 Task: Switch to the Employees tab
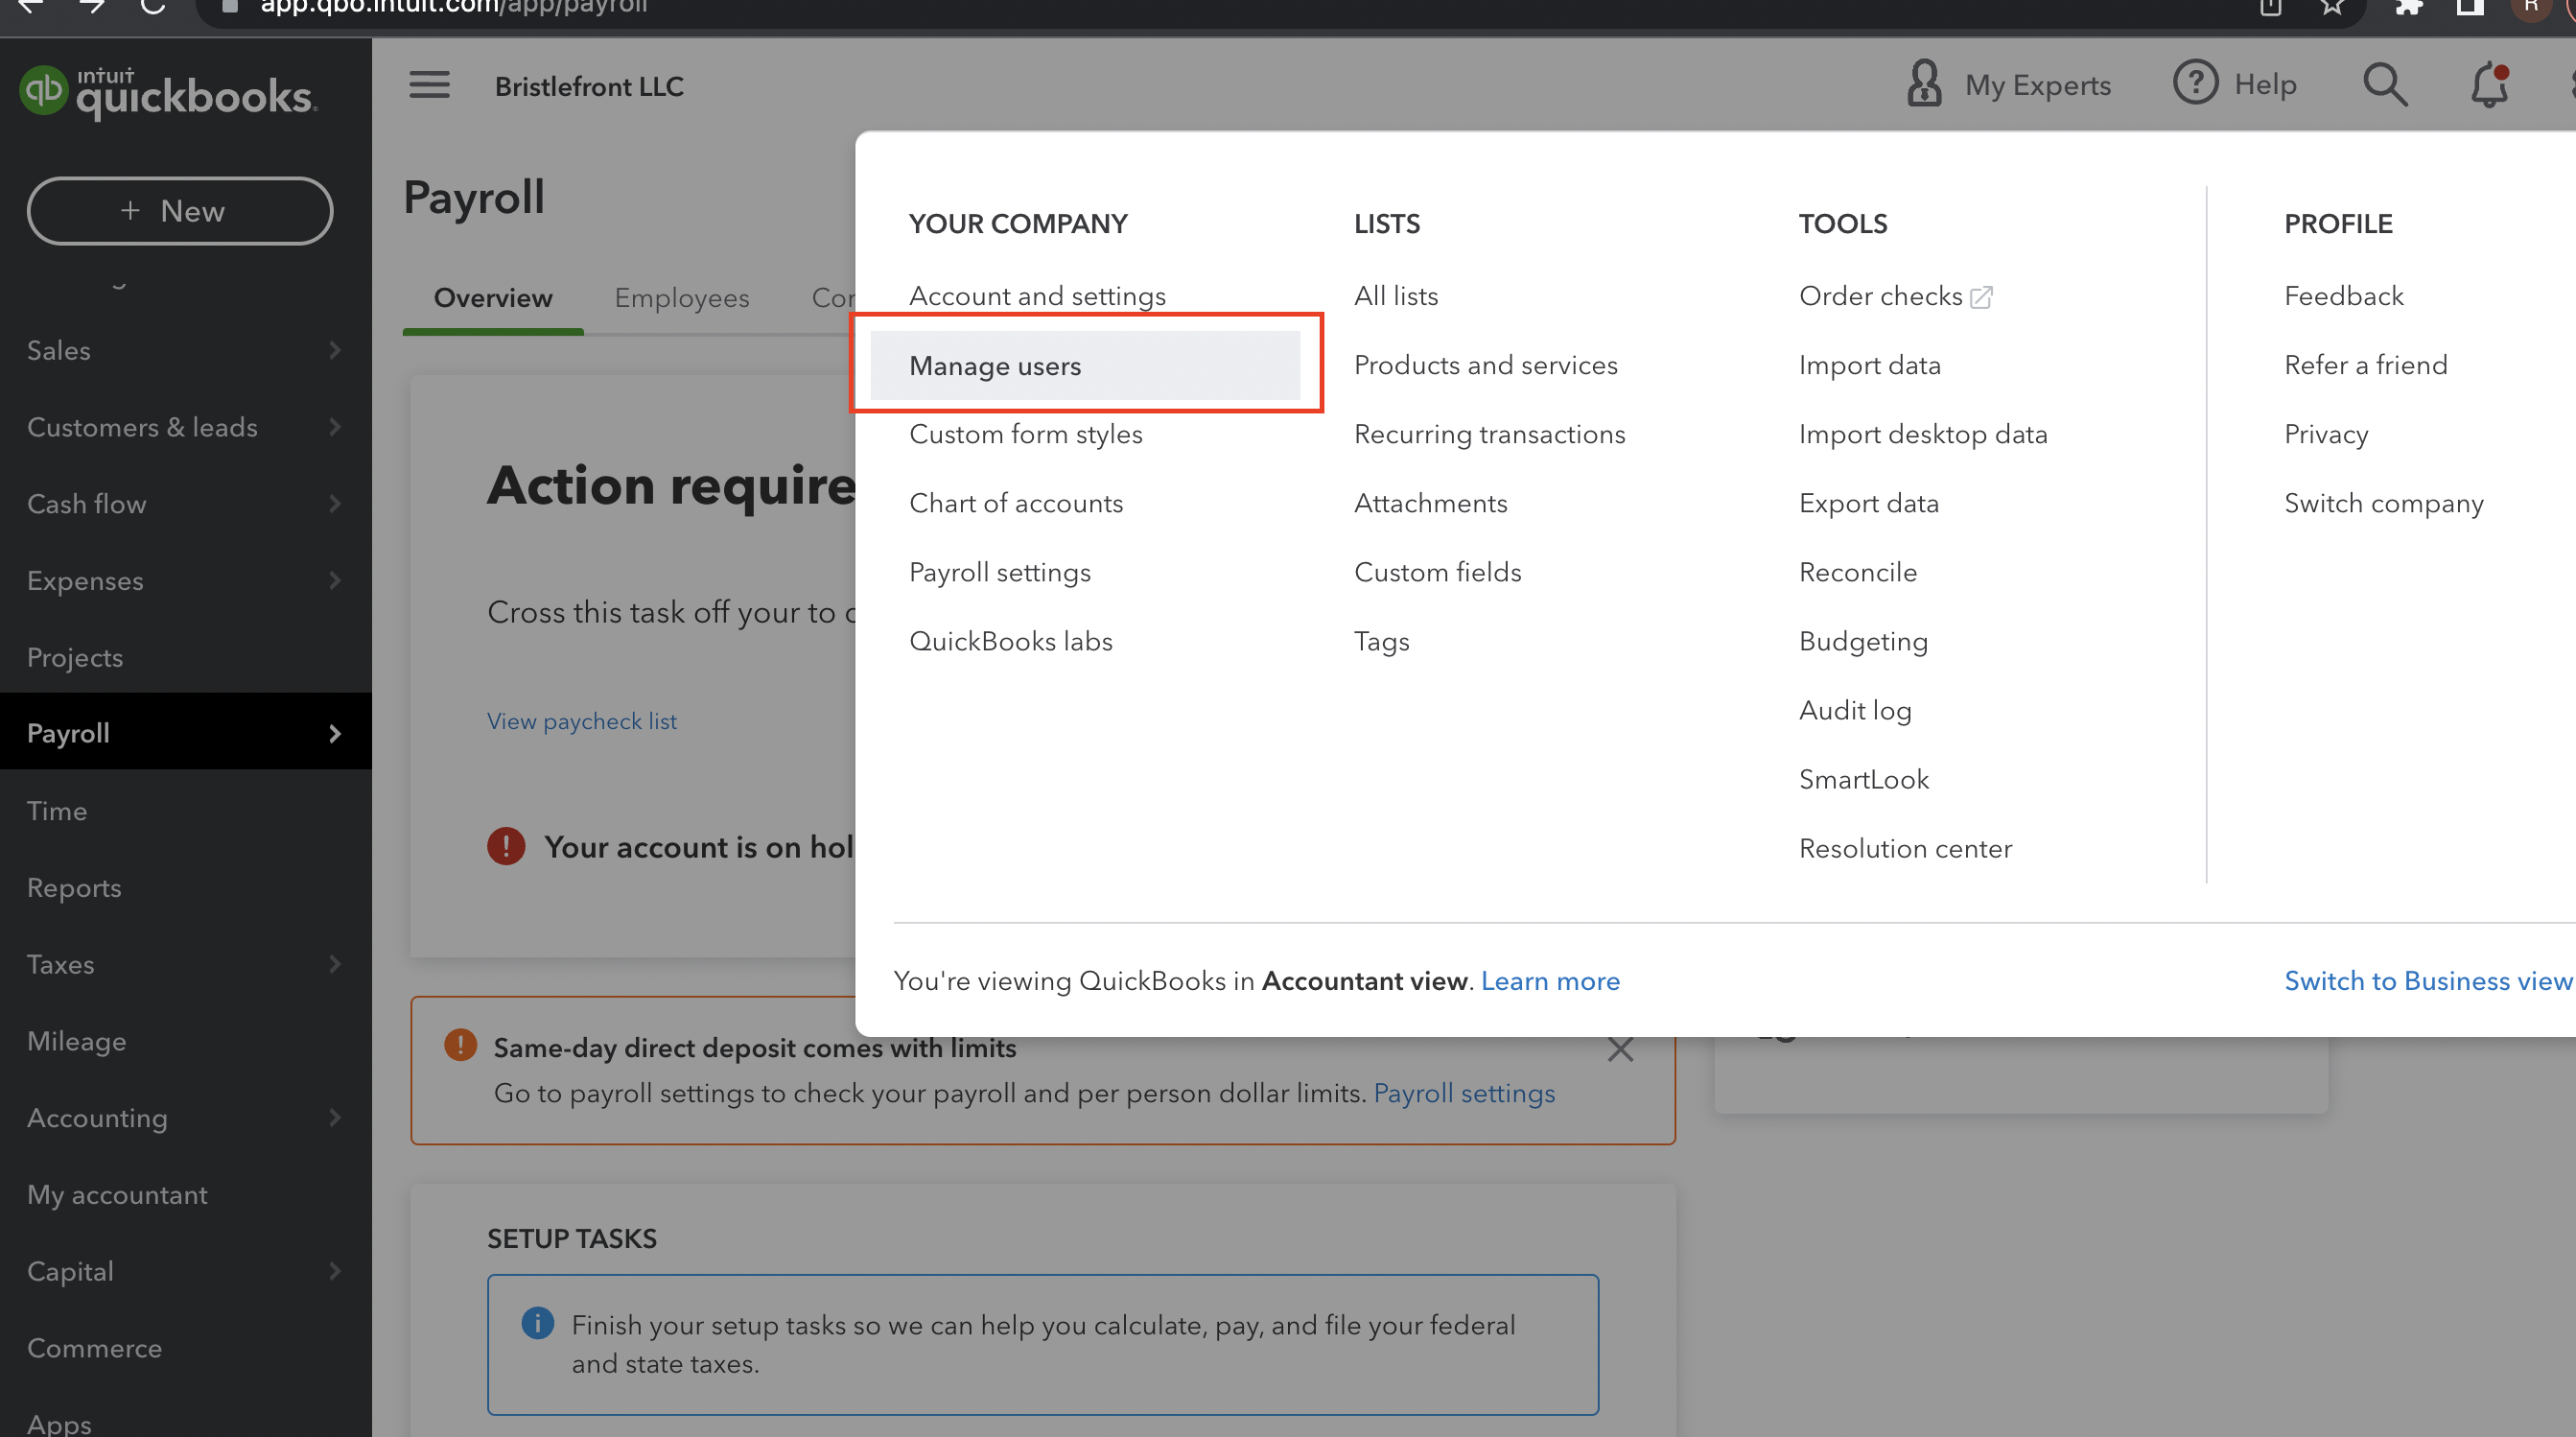681,298
